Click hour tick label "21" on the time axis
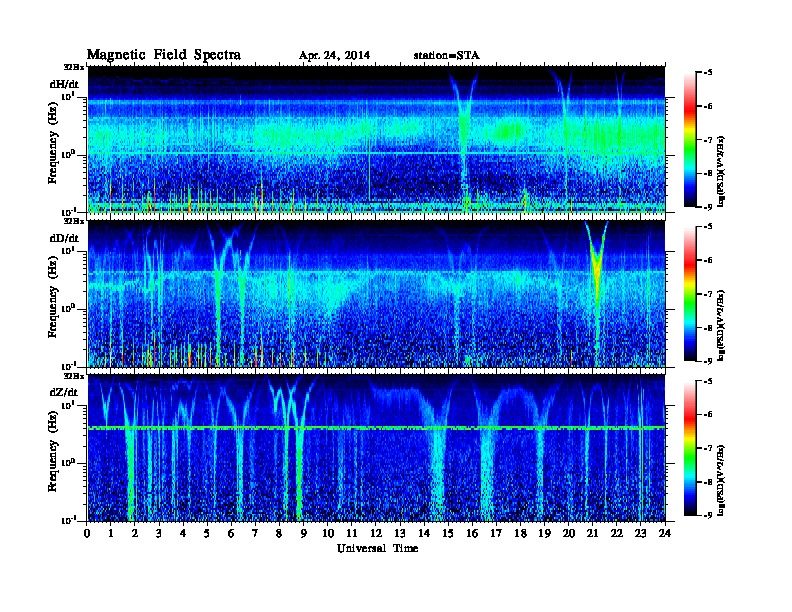The width and height of the screenshot is (792, 612). click(x=592, y=534)
